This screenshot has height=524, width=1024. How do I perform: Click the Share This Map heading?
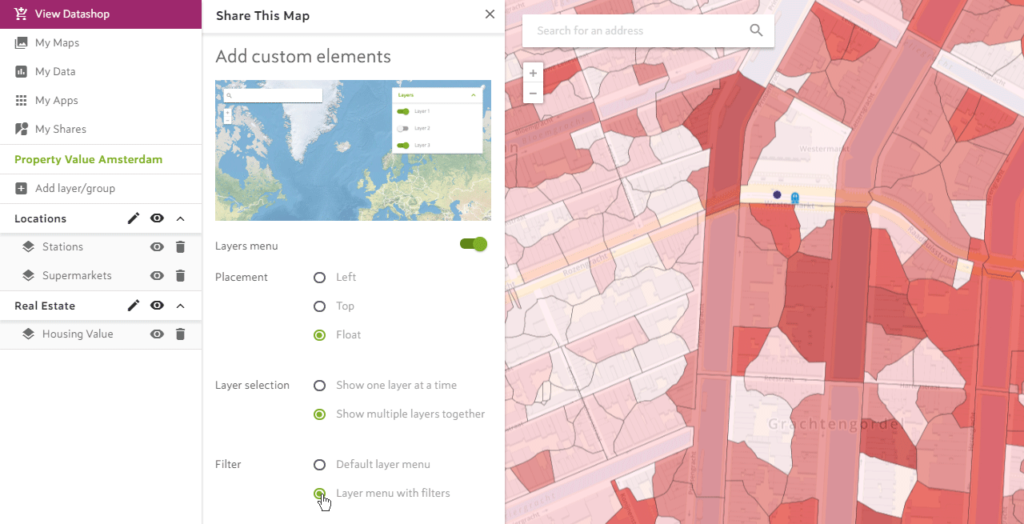point(263,16)
